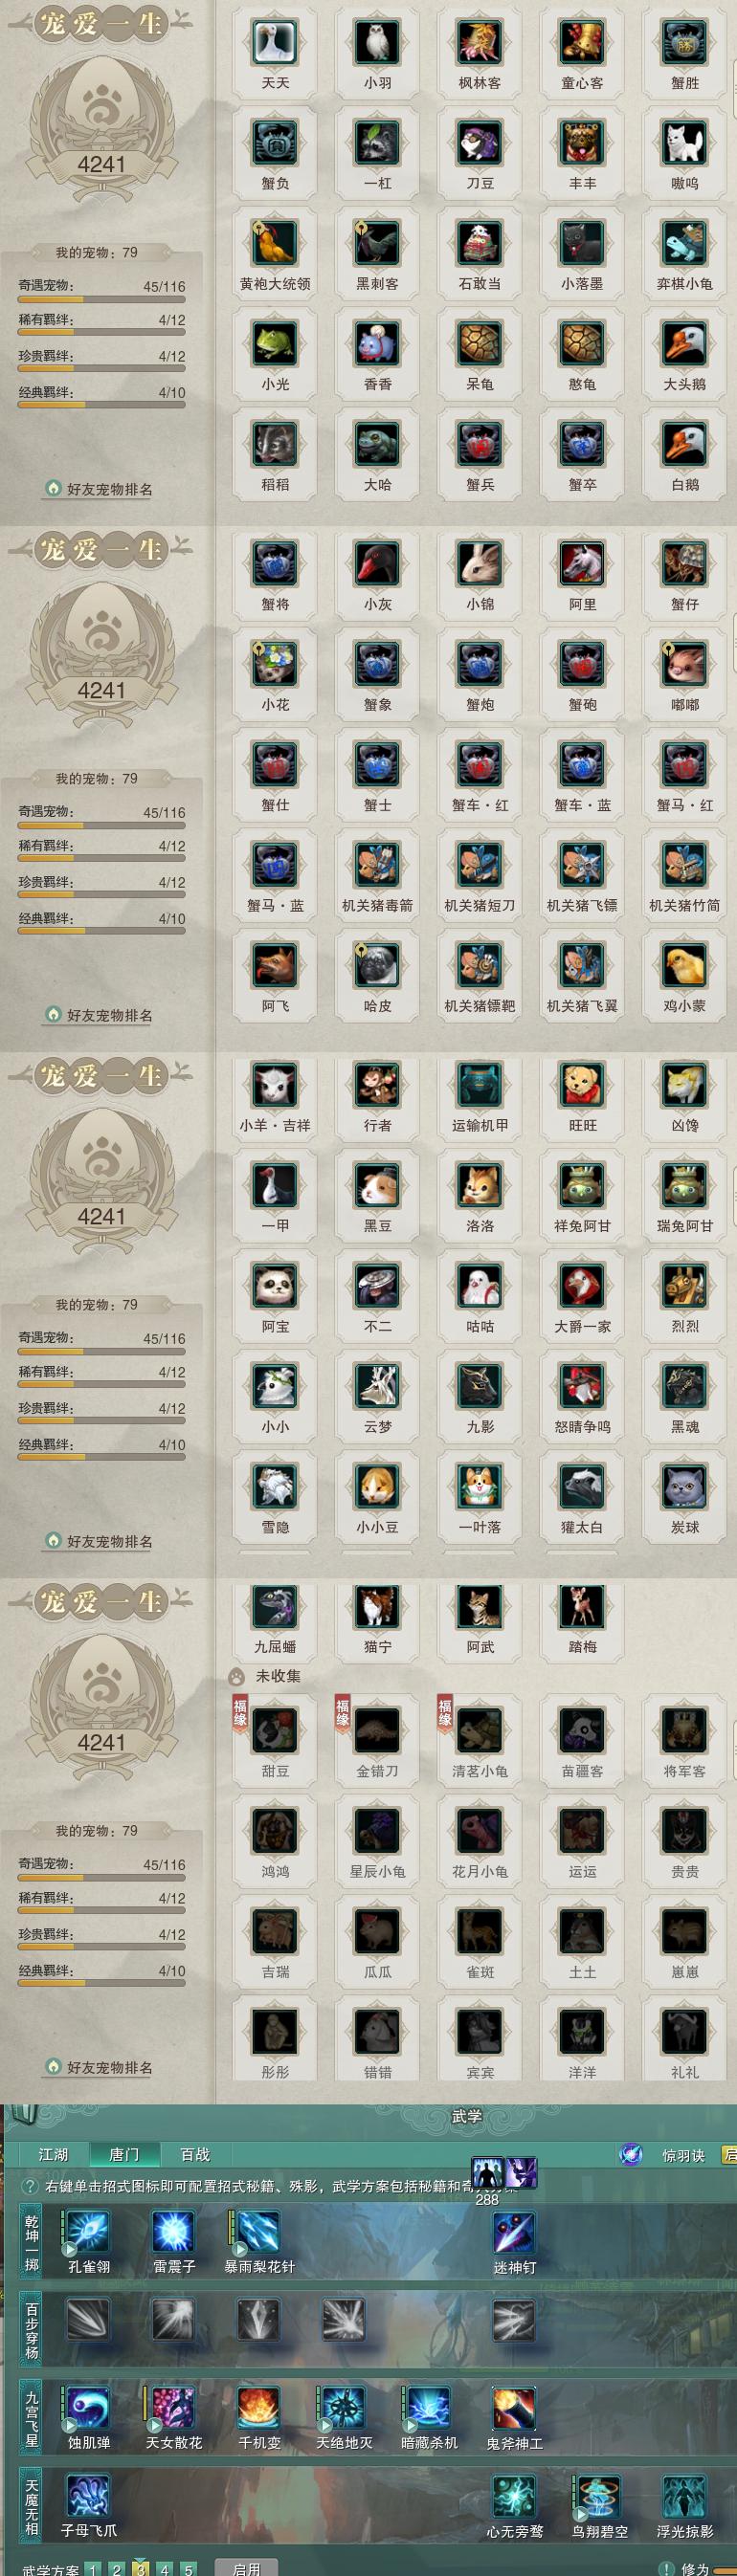737x2576 pixels.
Task: Click the 子母飞爪 skill icon
Action: click(89, 2496)
